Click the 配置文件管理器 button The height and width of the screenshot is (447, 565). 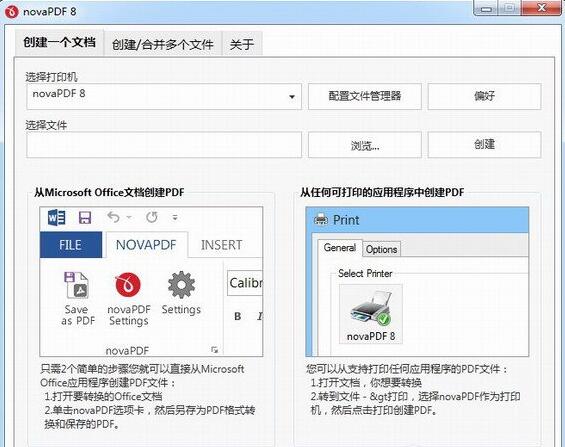pyautogui.click(x=365, y=96)
